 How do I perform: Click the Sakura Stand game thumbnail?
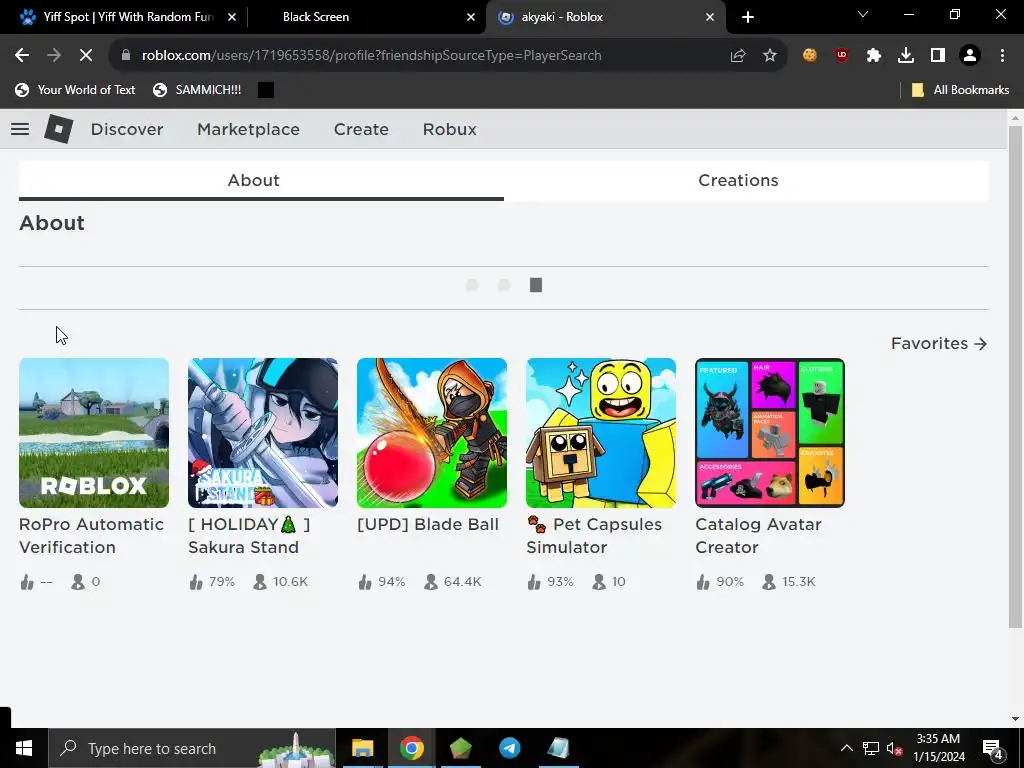click(263, 433)
